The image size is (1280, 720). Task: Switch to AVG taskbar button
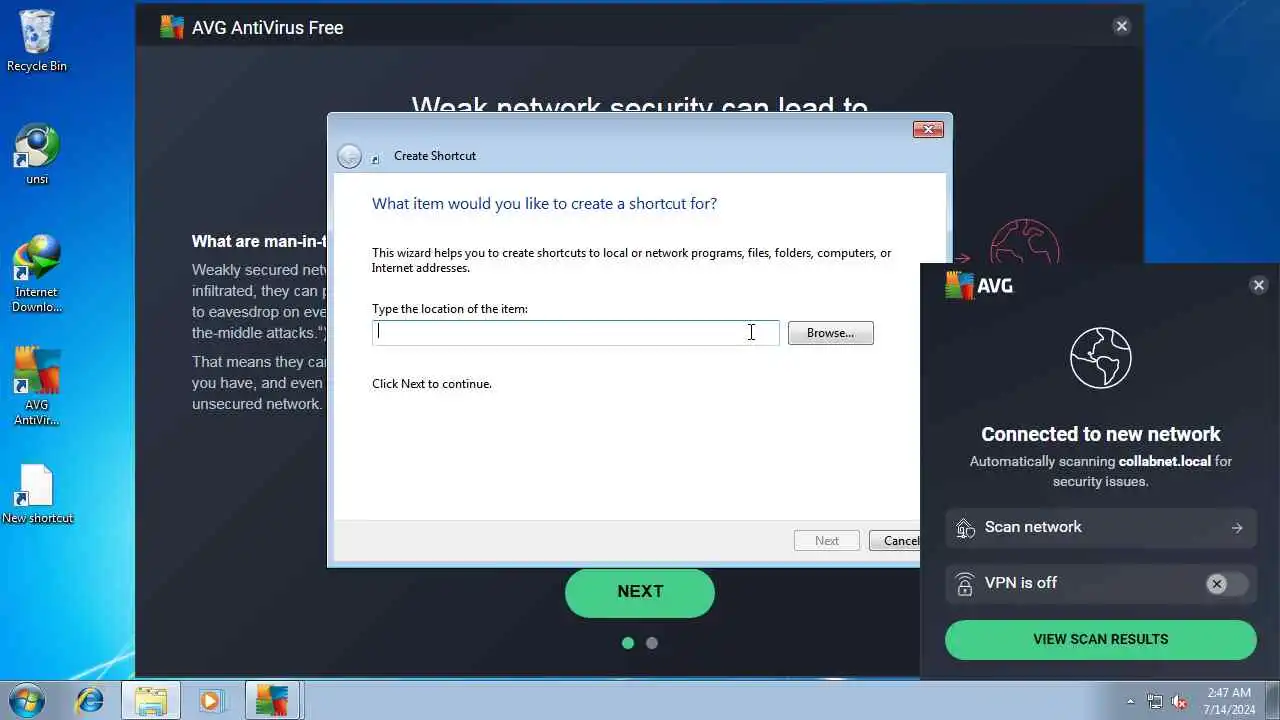tap(271, 700)
